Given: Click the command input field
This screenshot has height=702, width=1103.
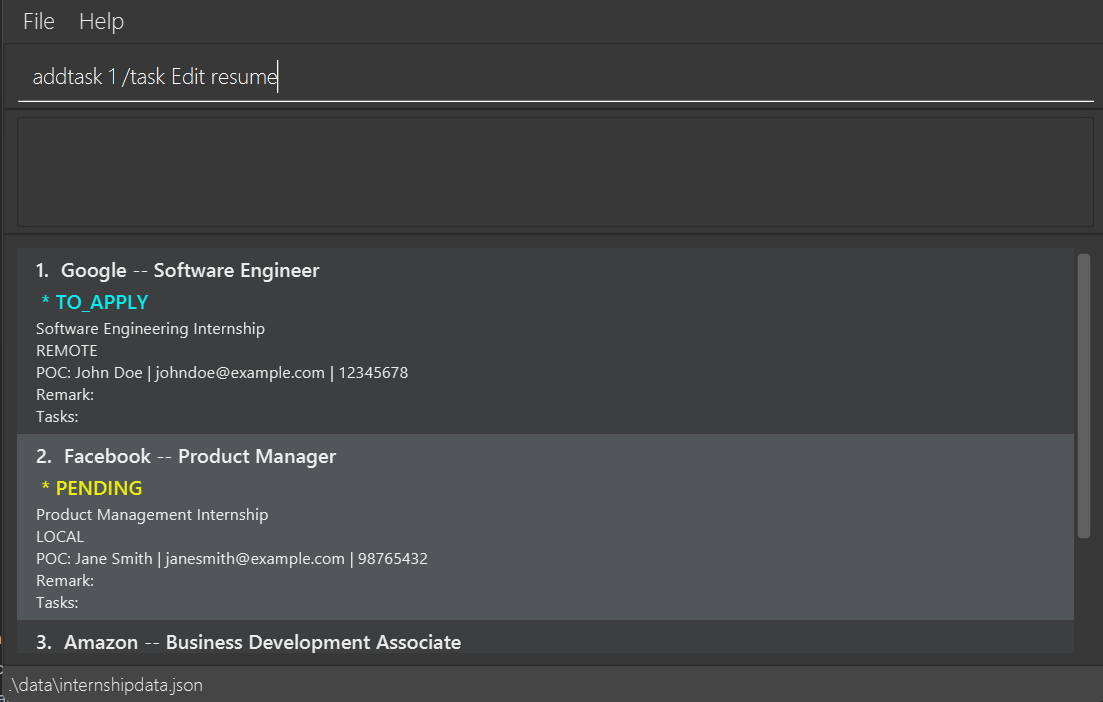Looking at the screenshot, I should [x=555, y=77].
